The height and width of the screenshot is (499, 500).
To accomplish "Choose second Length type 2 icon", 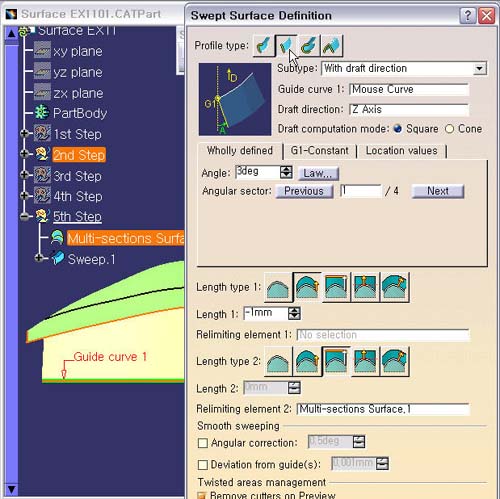I will [307, 361].
